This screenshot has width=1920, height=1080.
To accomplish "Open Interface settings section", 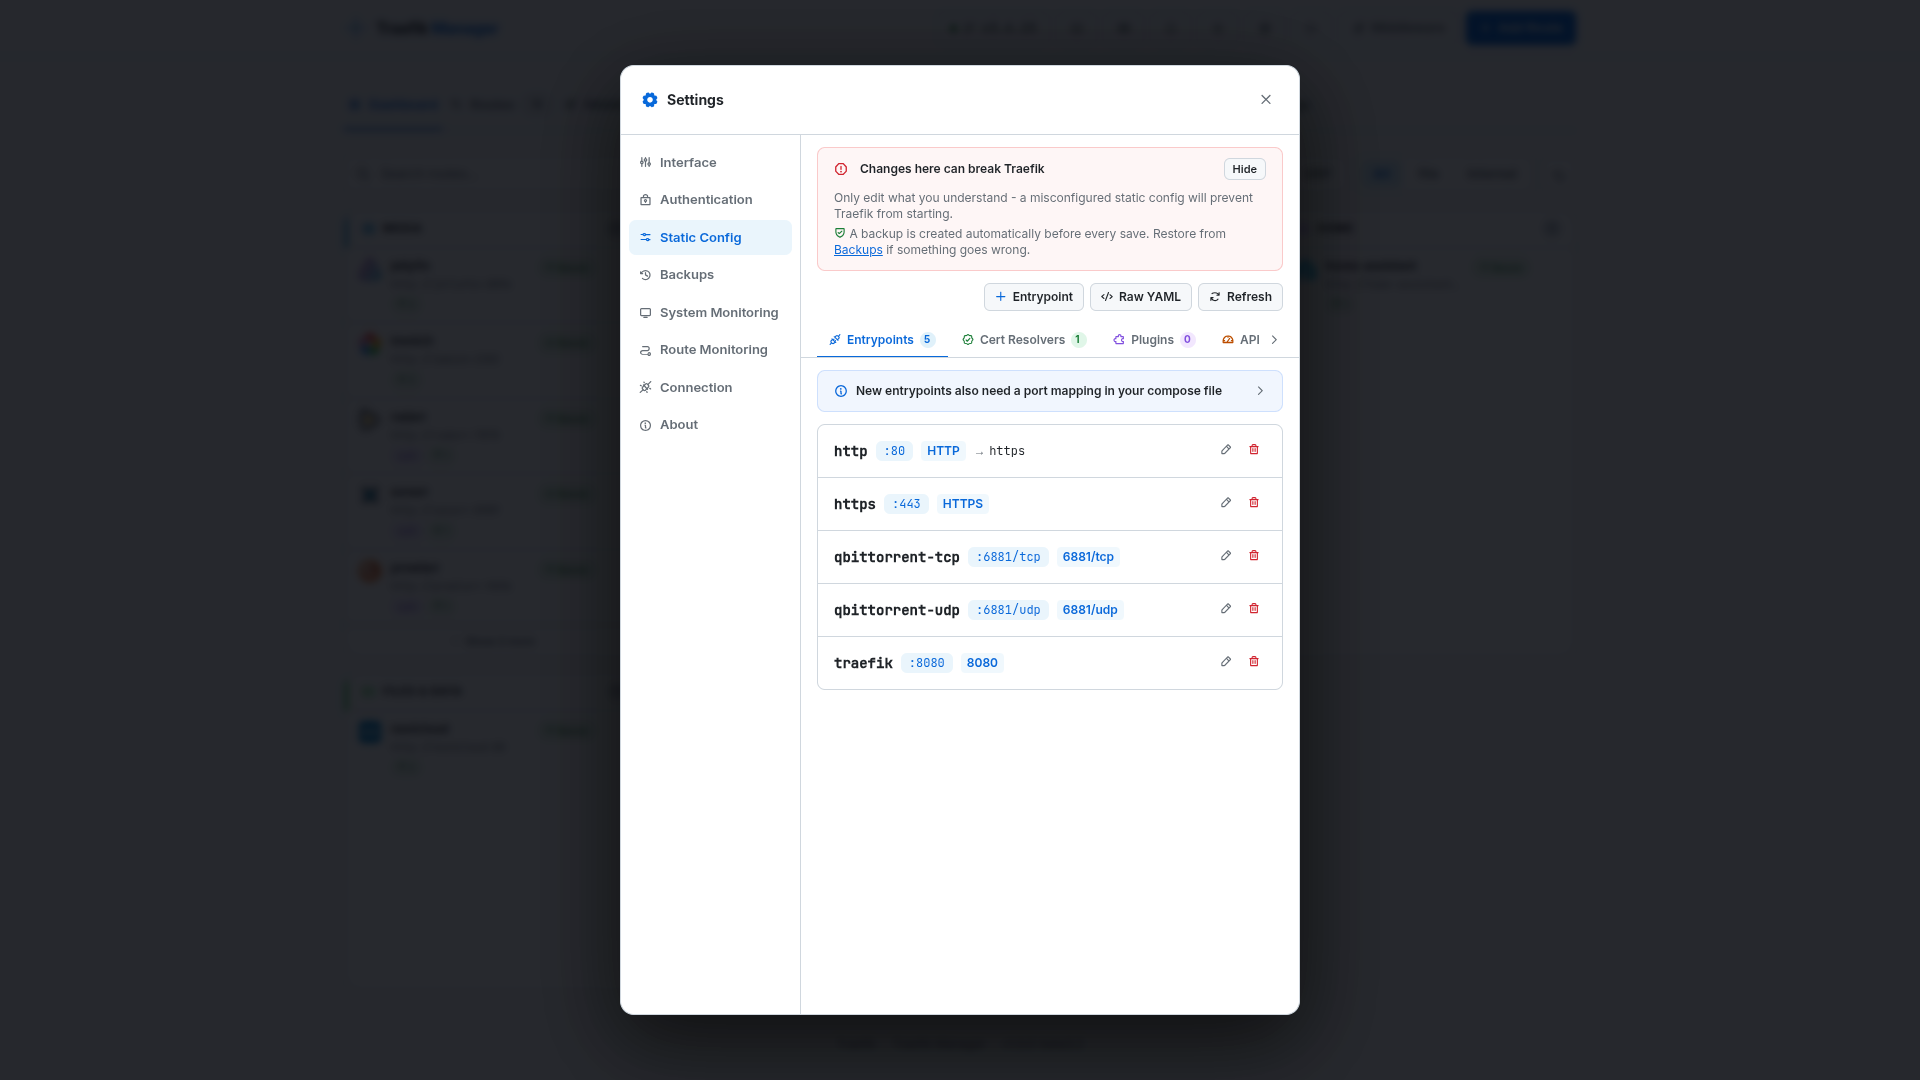I will click(x=710, y=163).
